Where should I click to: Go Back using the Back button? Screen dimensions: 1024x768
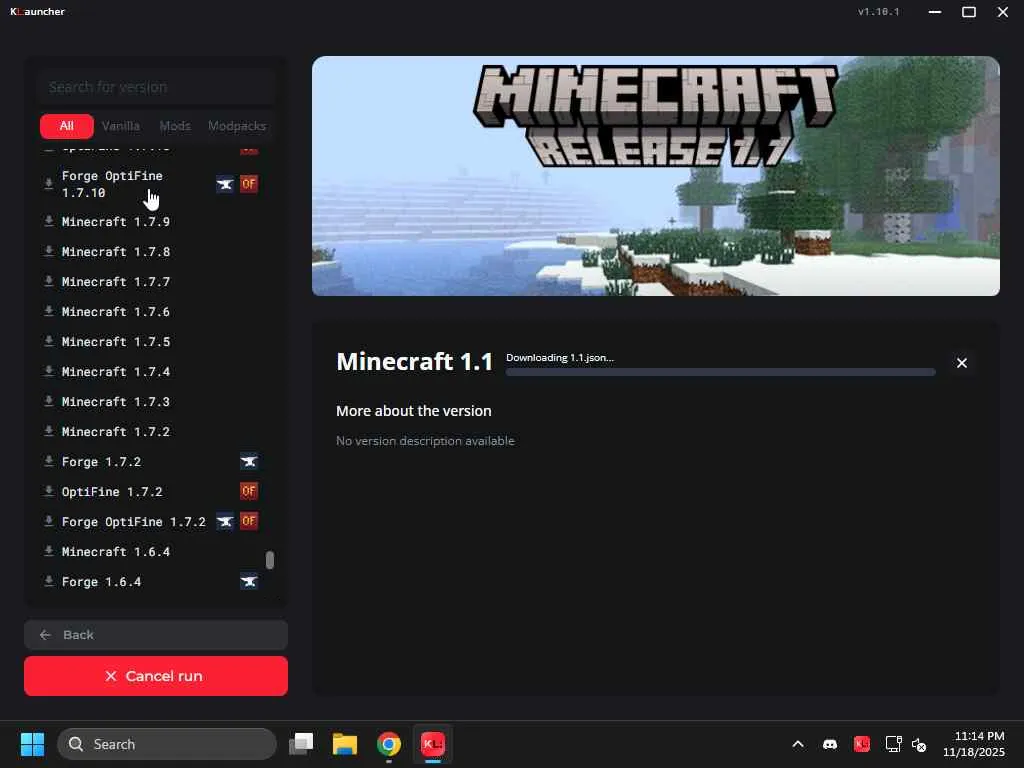point(156,635)
